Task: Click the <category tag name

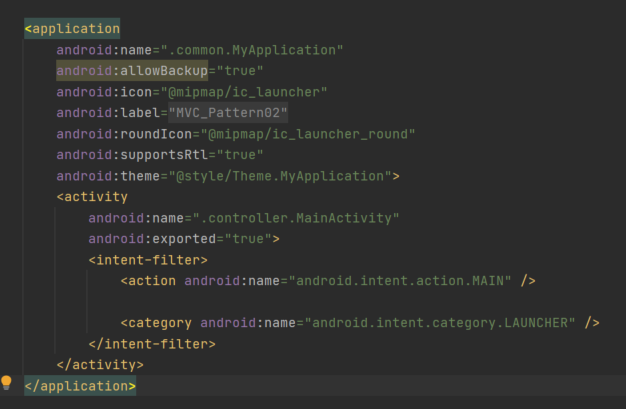Action: click(156, 323)
